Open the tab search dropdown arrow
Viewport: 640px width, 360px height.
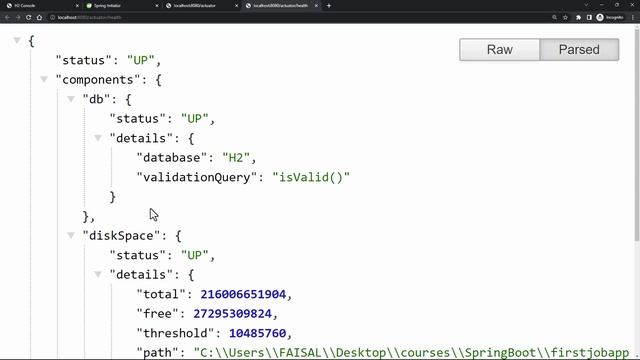tap(586, 5)
